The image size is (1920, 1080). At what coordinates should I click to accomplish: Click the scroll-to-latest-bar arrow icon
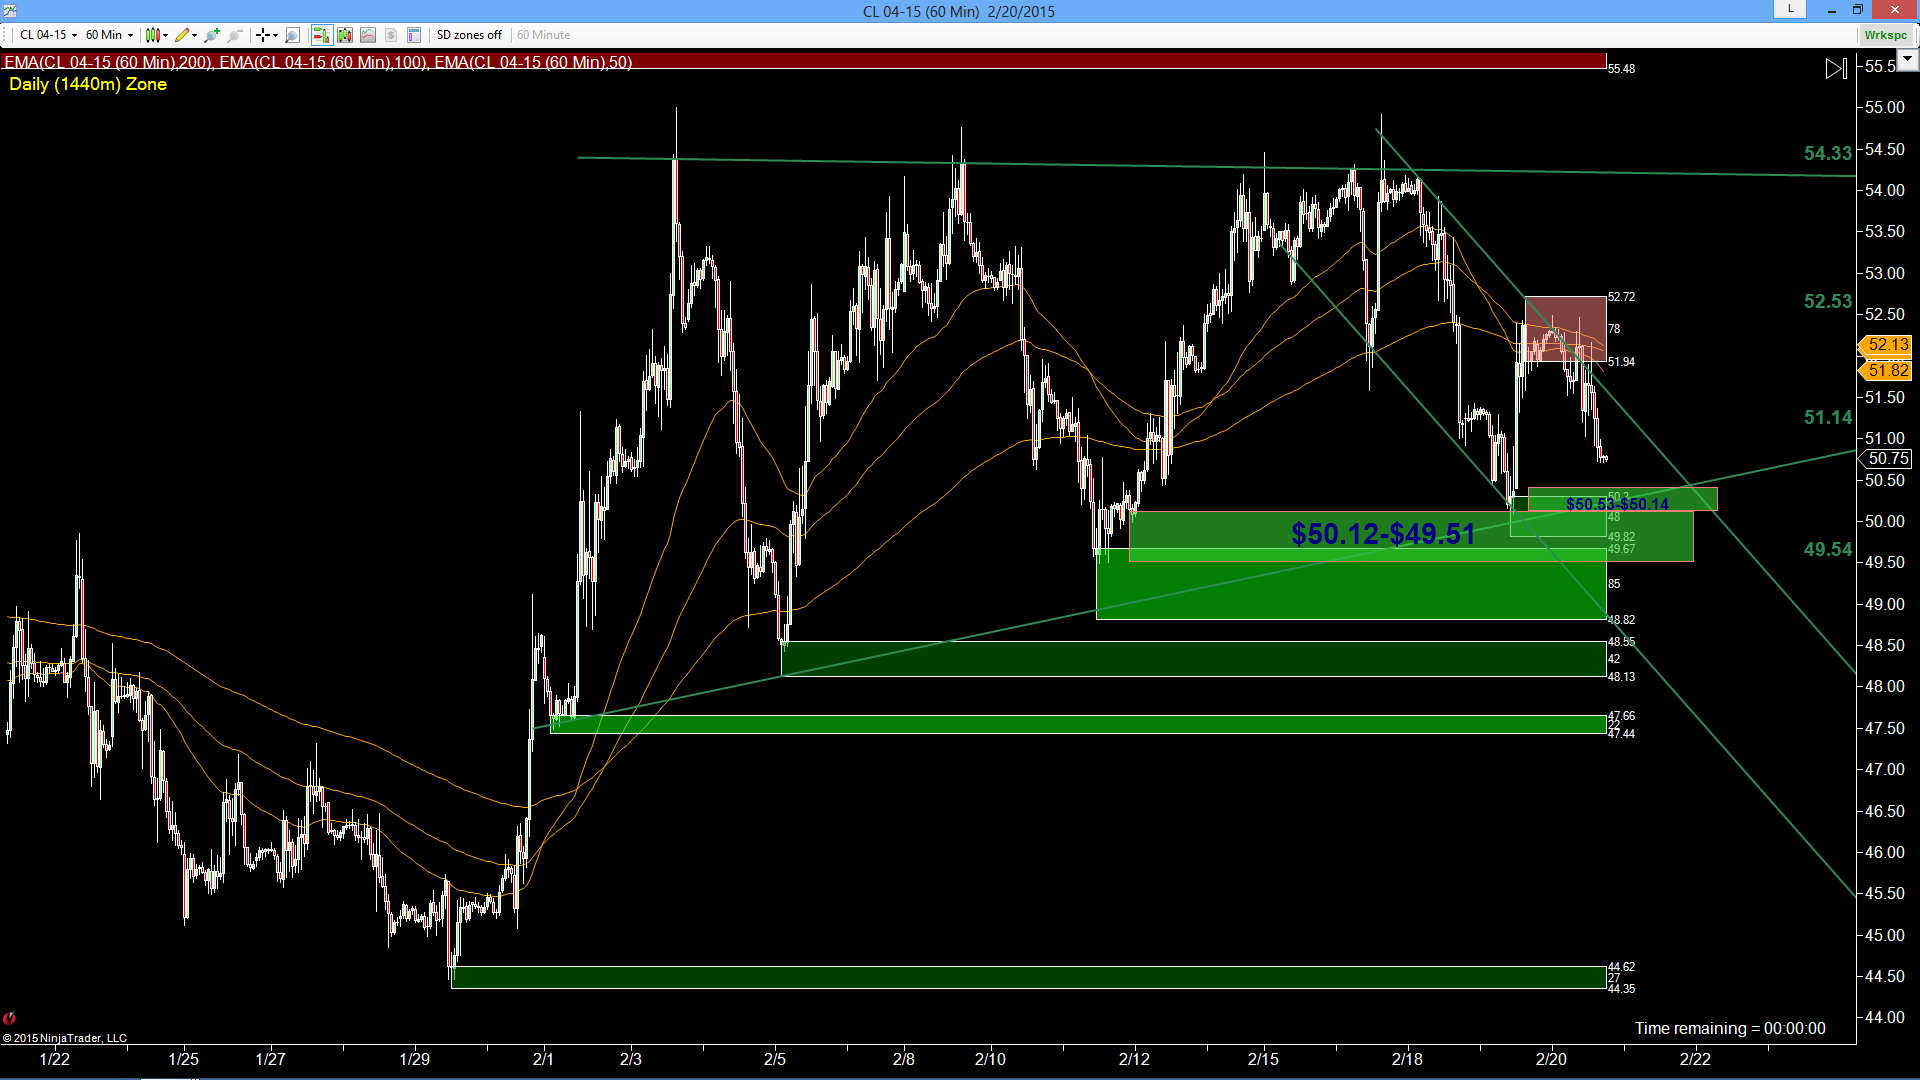click(1836, 69)
